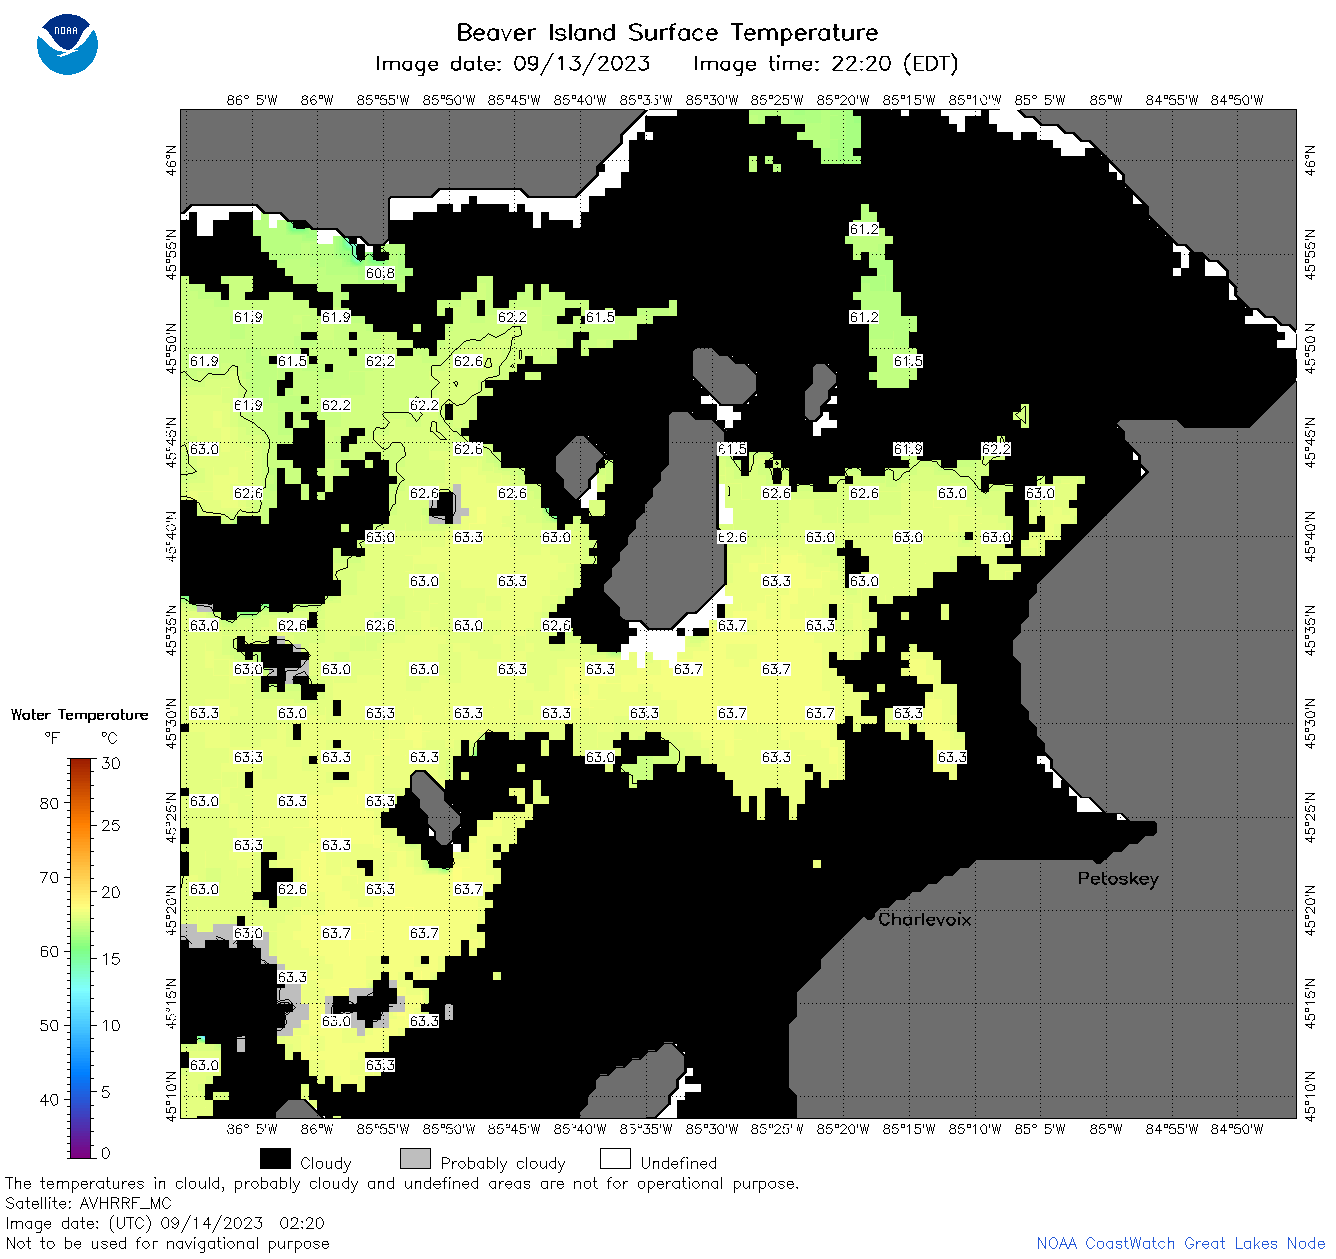Click the Petoskey city label on map
The width and height of the screenshot is (1336, 1259).
pyautogui.click(x=1118, y=879)
